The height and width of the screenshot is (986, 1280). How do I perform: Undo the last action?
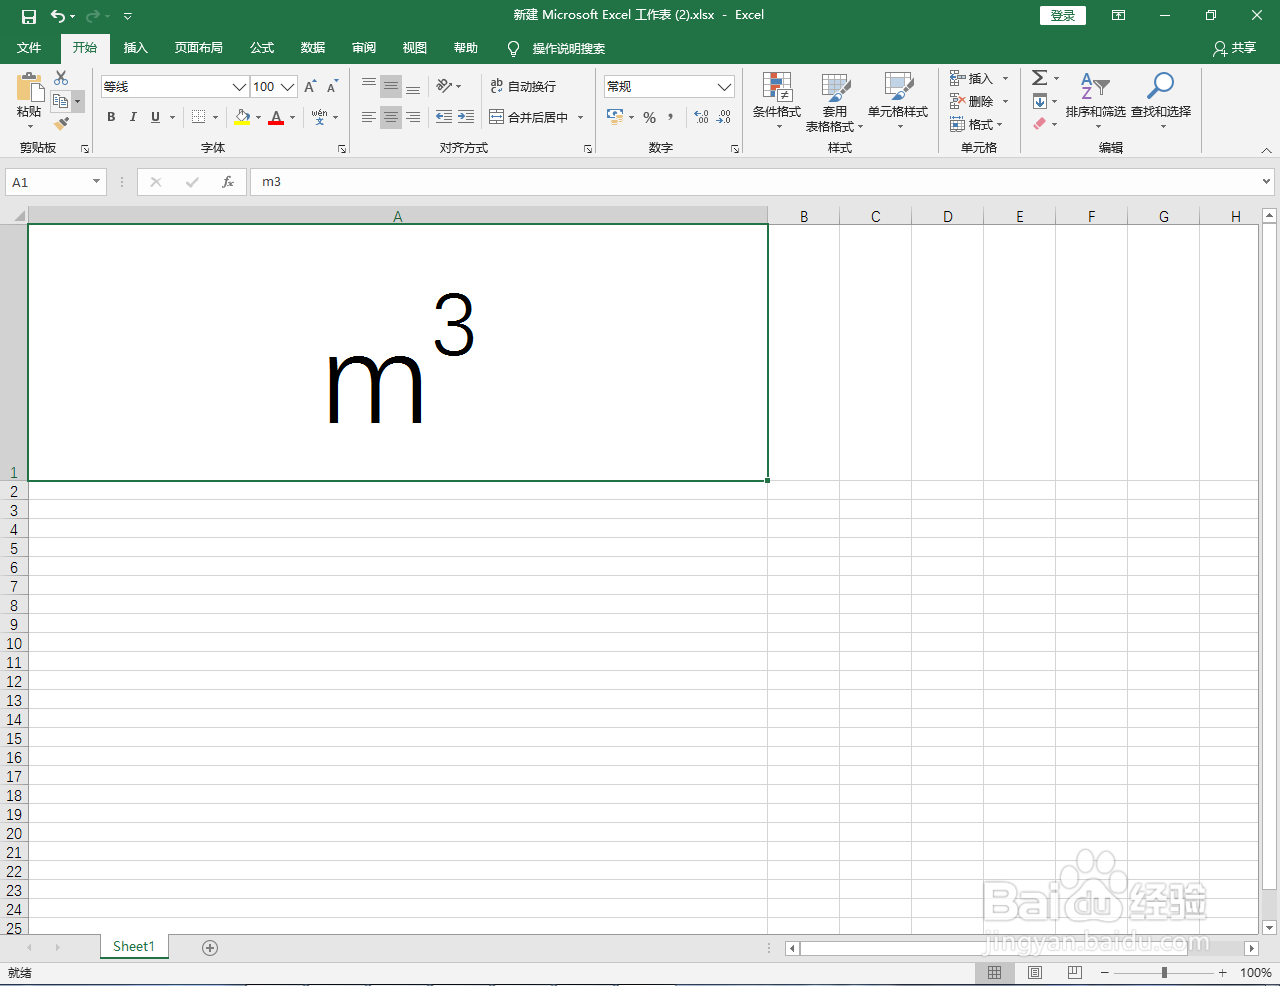pos(58,16)
